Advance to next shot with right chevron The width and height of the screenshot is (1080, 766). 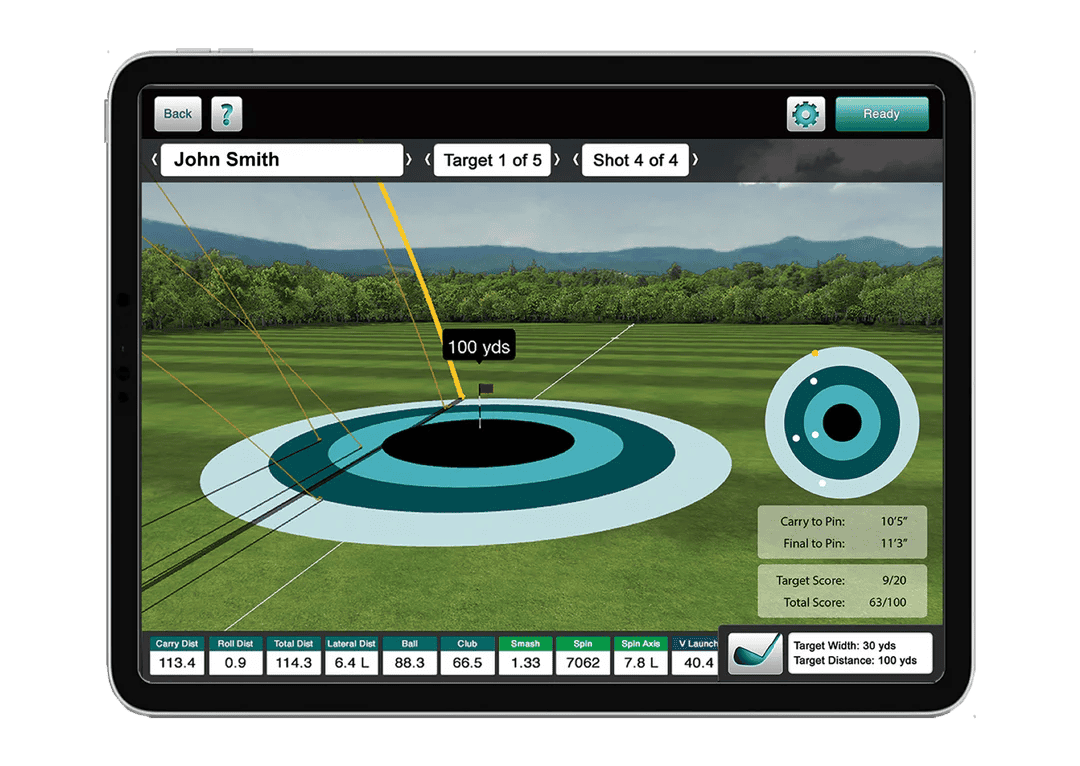pyautogui.click(x=695, y=160)
